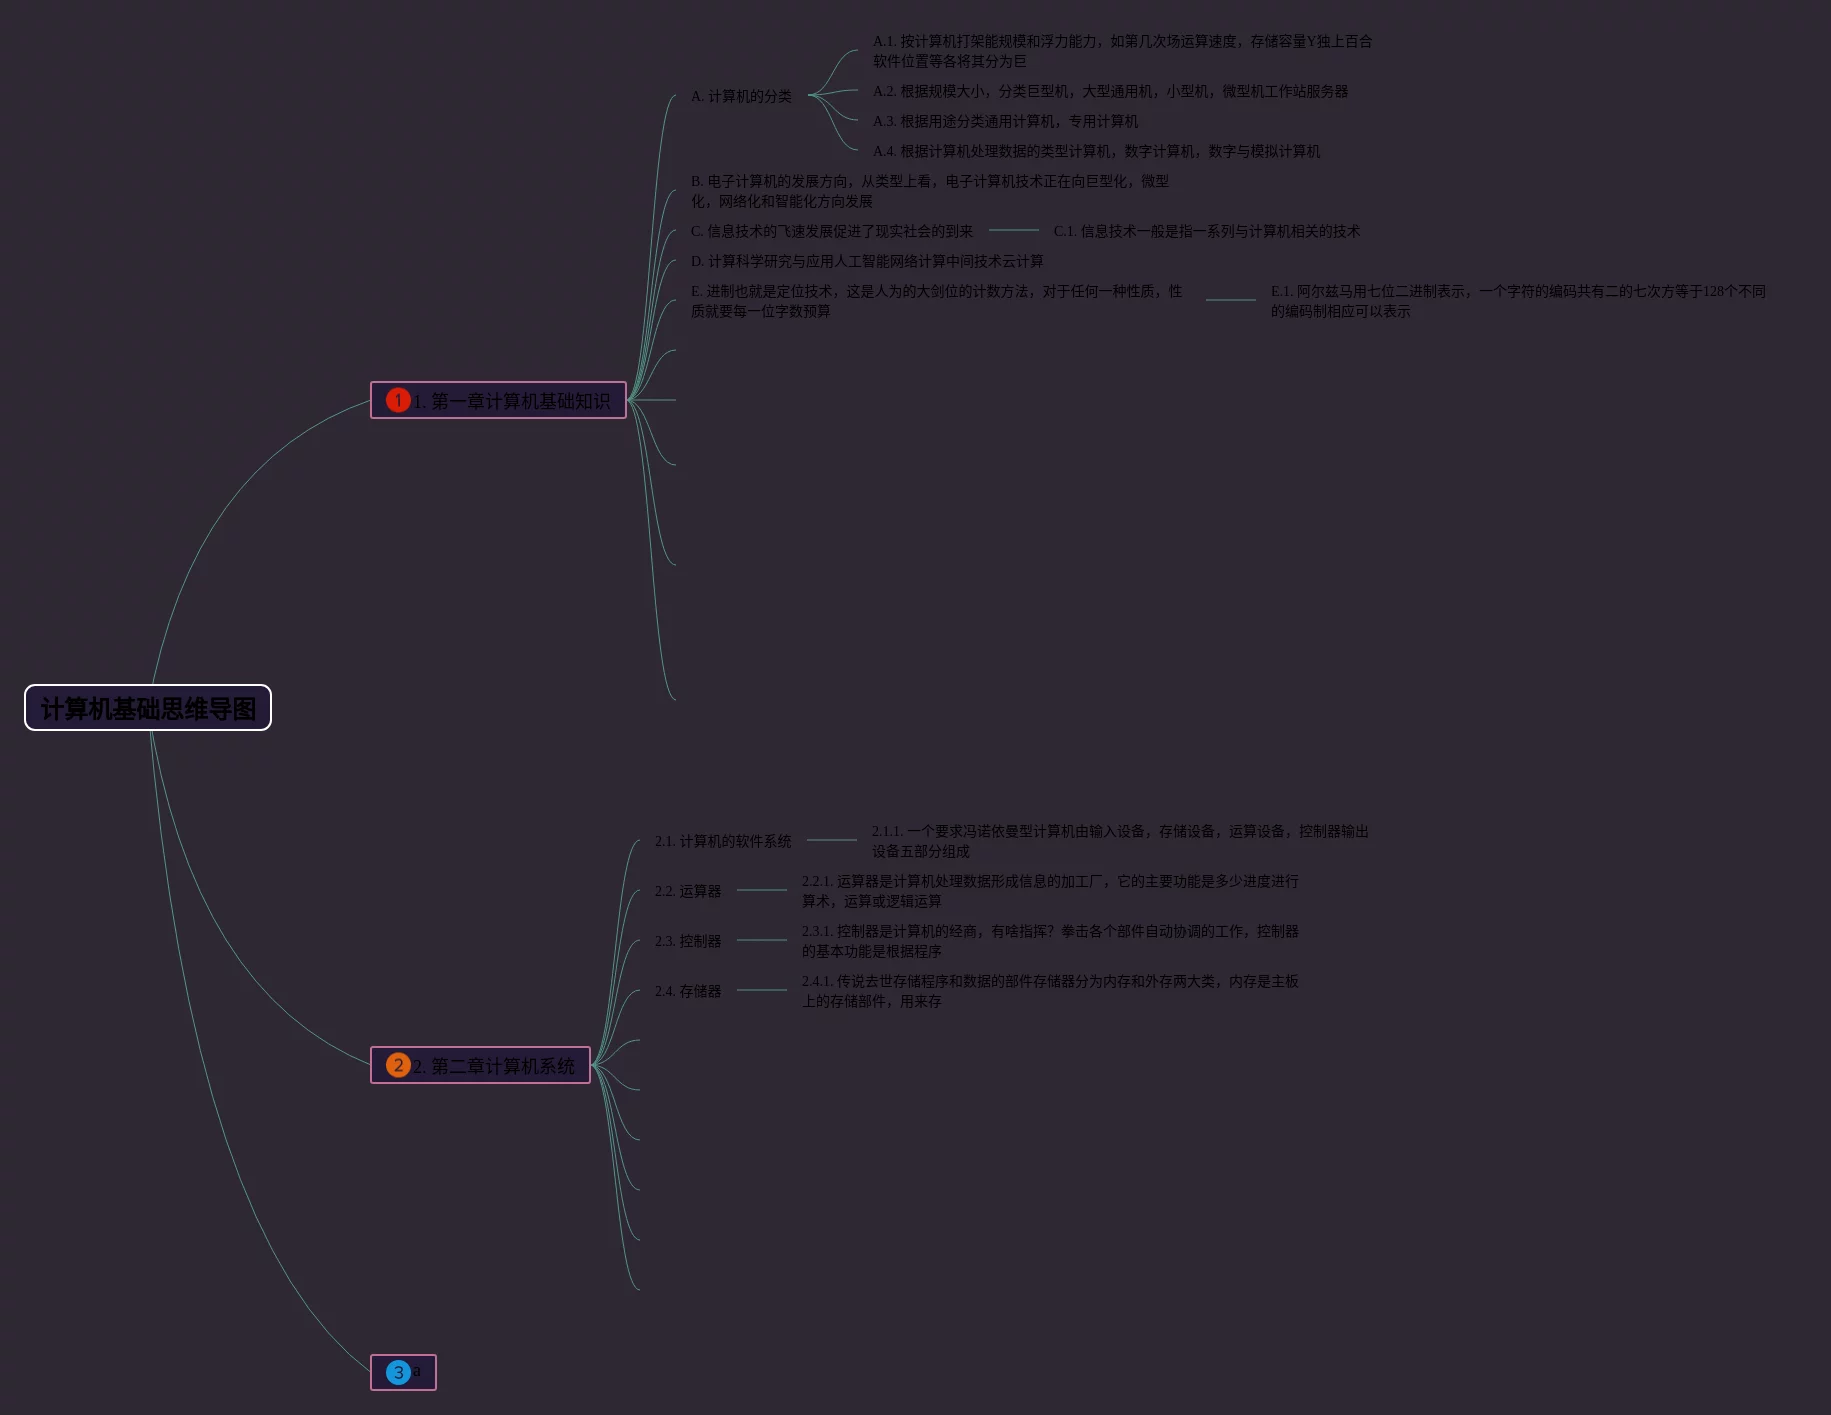Screen dimensions: 1831x1415
Task: Select the 2.1 计算机的软件系统 node
Action: point(723,841)
